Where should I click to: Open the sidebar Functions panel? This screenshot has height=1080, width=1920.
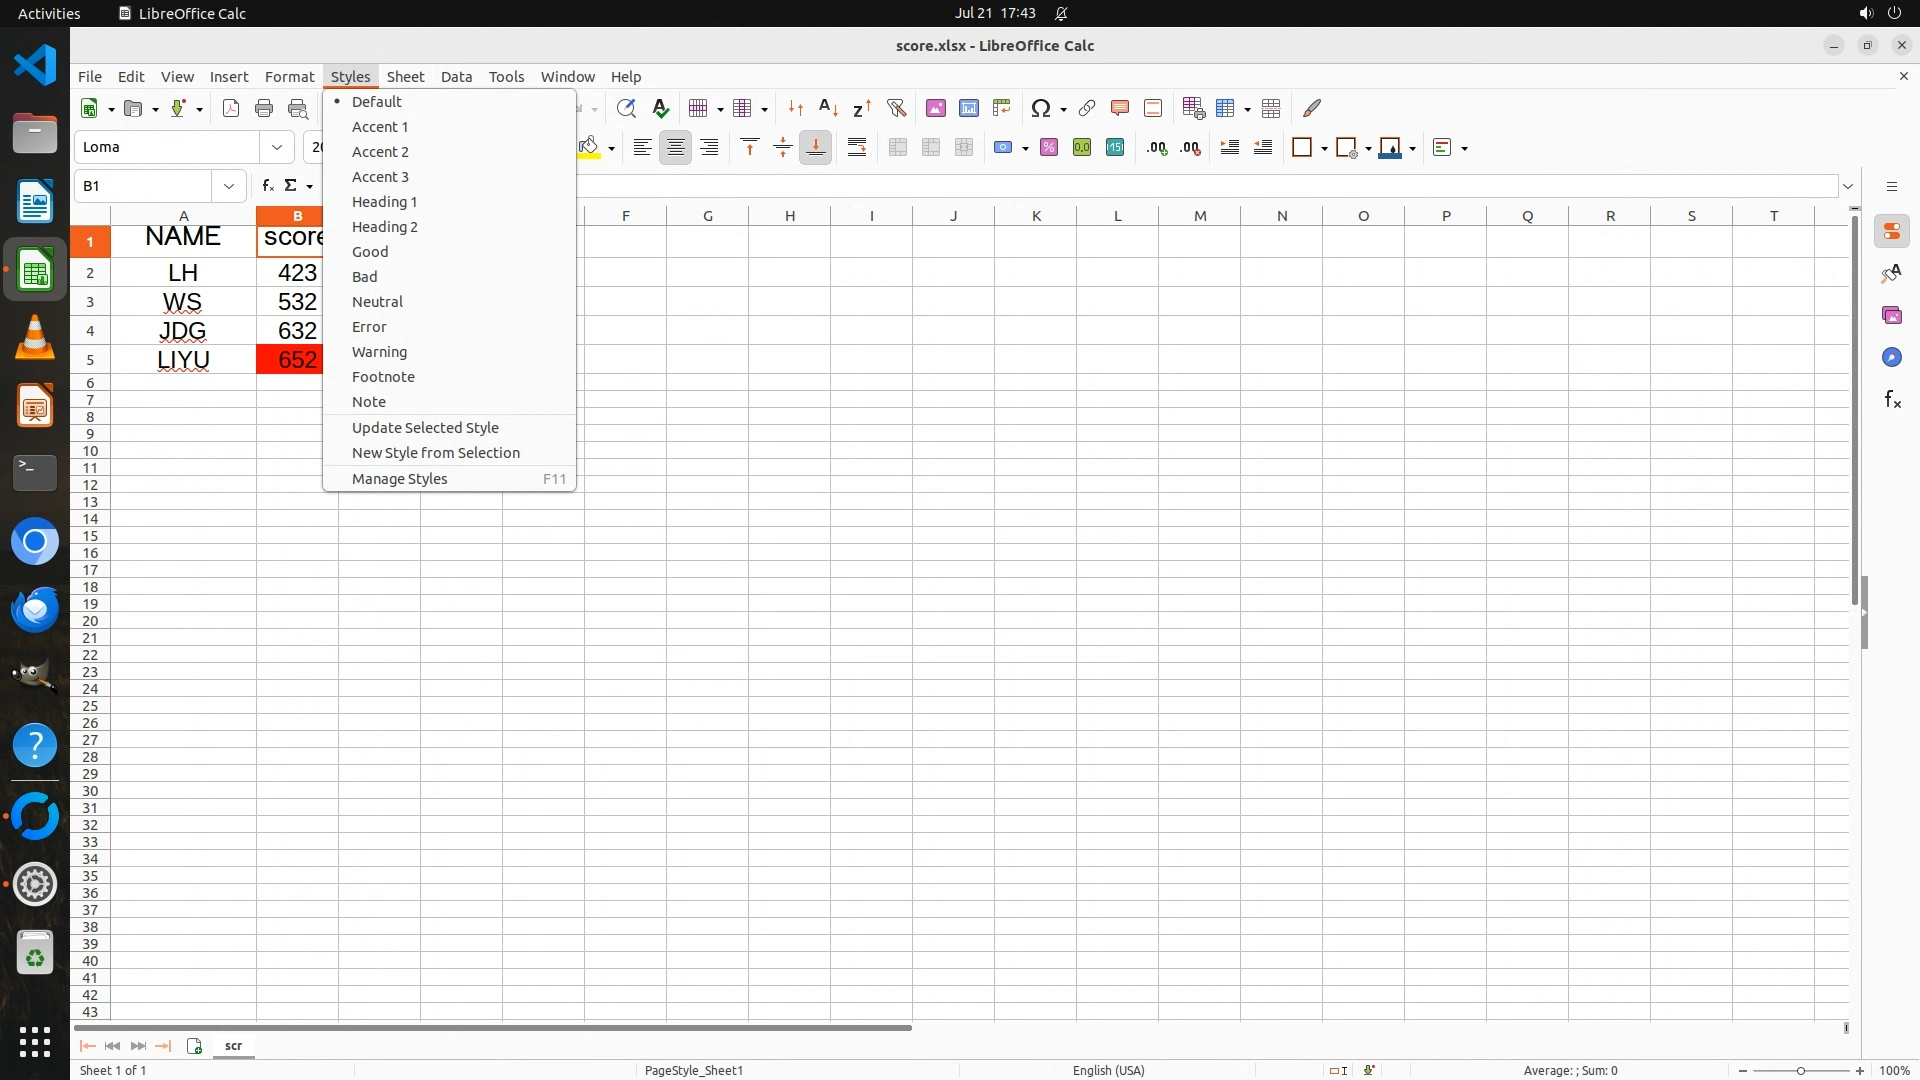coord(1892,400)
